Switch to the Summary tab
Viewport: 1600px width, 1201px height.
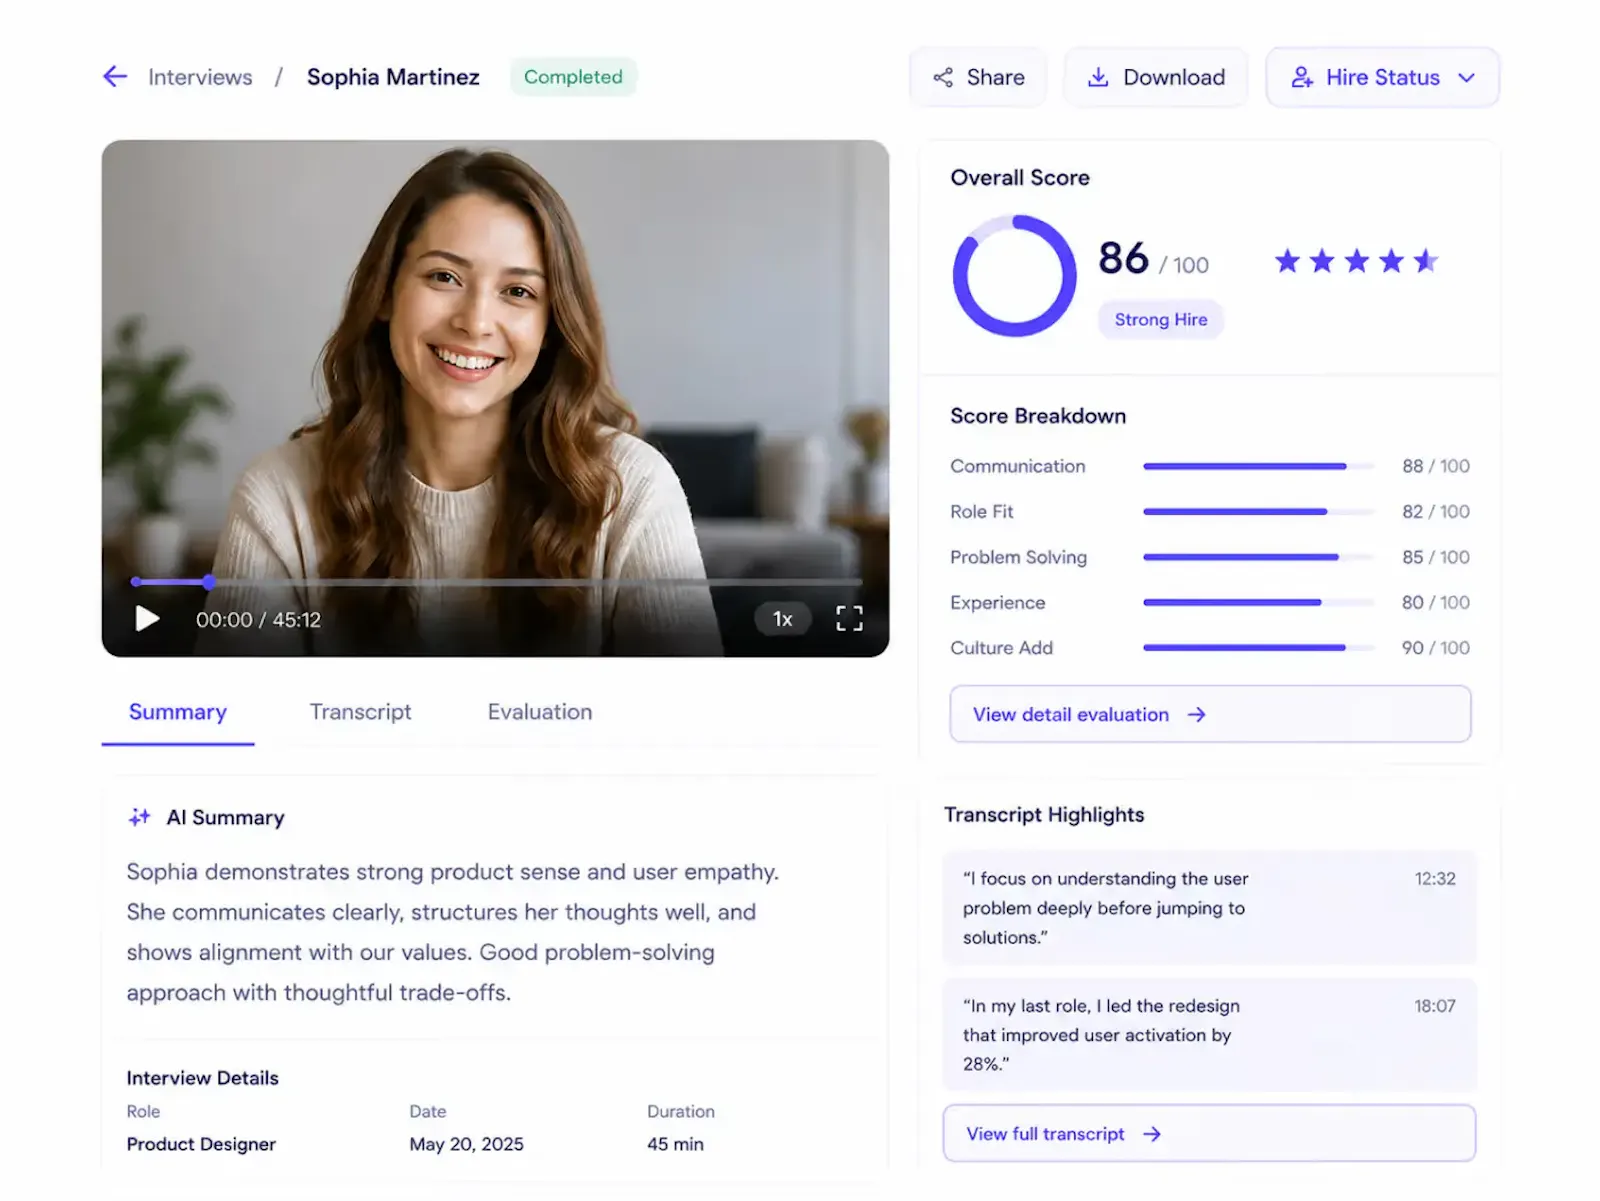178,712
